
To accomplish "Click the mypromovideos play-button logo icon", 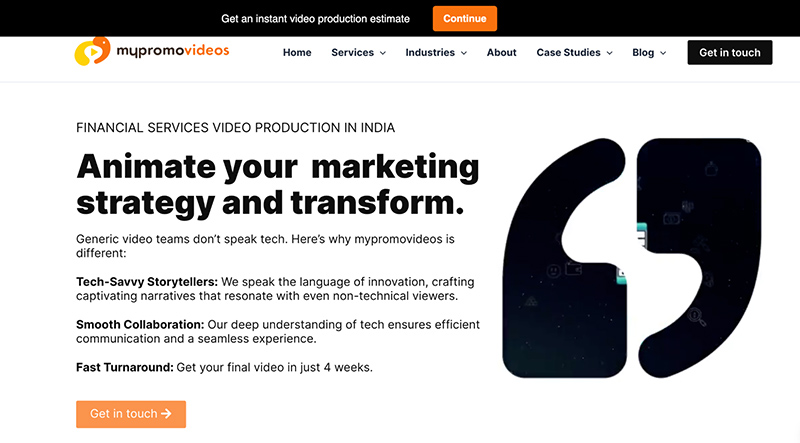I will (92, 51).
